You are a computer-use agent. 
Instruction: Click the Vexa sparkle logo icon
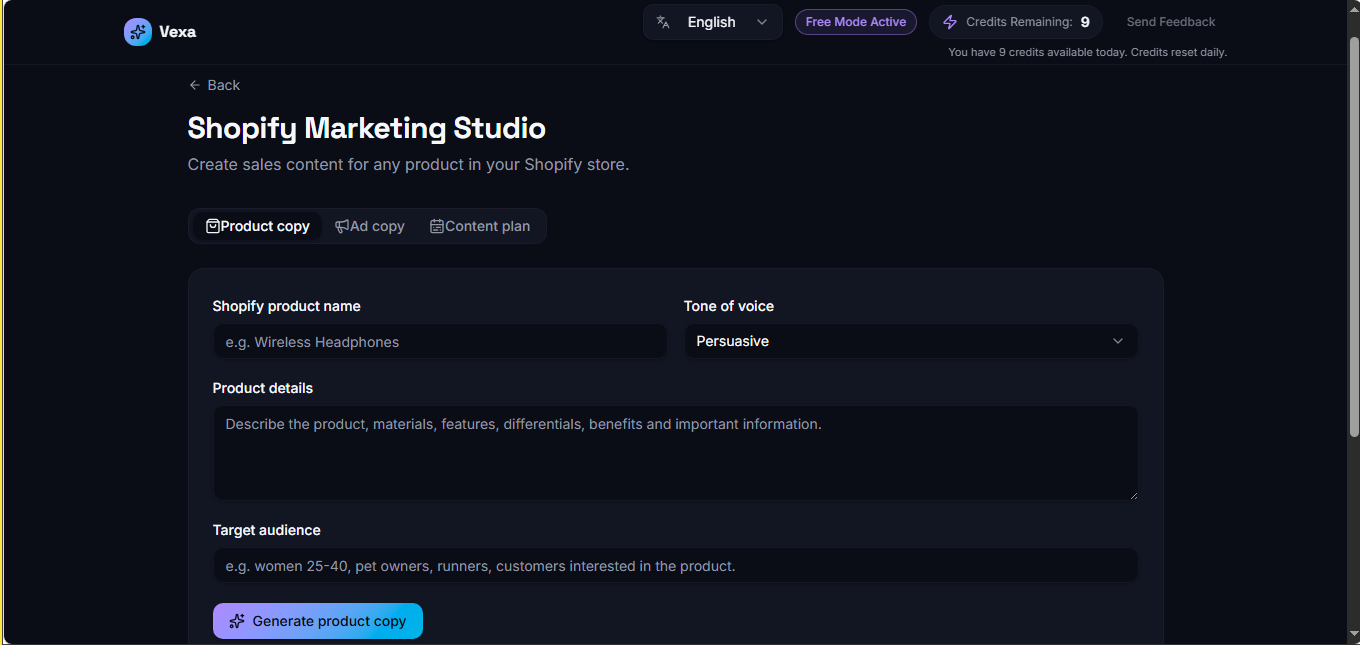tap(138, 32)
